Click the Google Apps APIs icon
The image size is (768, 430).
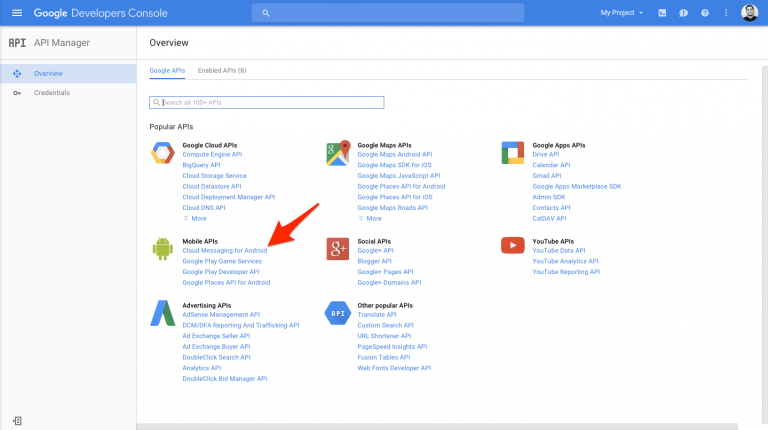[x=513, y=153]
